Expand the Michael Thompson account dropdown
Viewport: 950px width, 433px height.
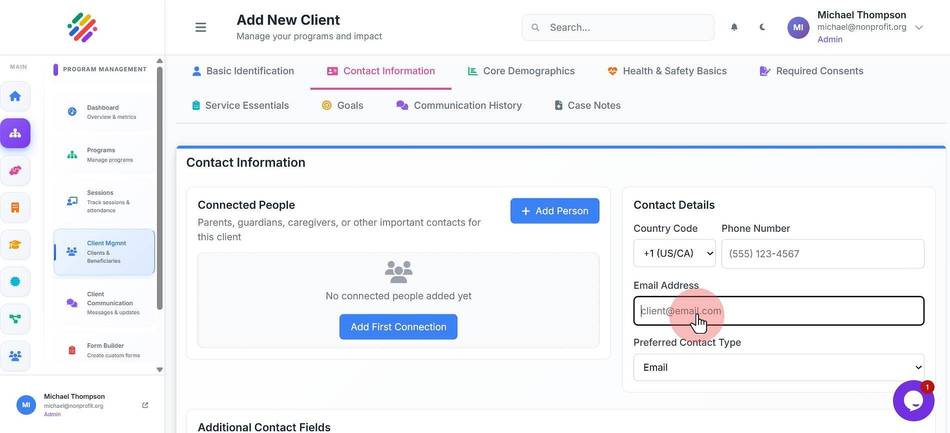pos(918,27)
